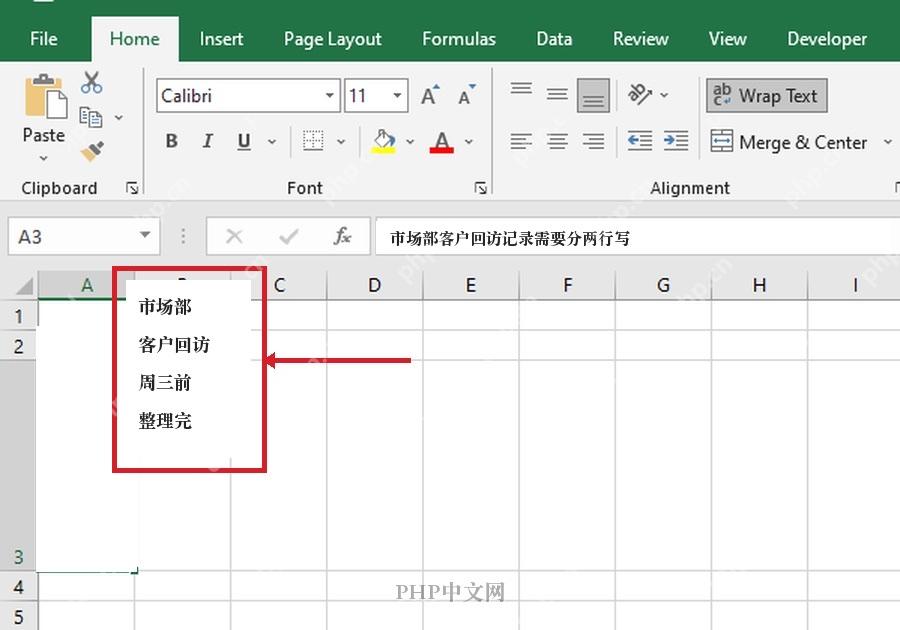Expand the Copy options arrow

click(119, 118)
